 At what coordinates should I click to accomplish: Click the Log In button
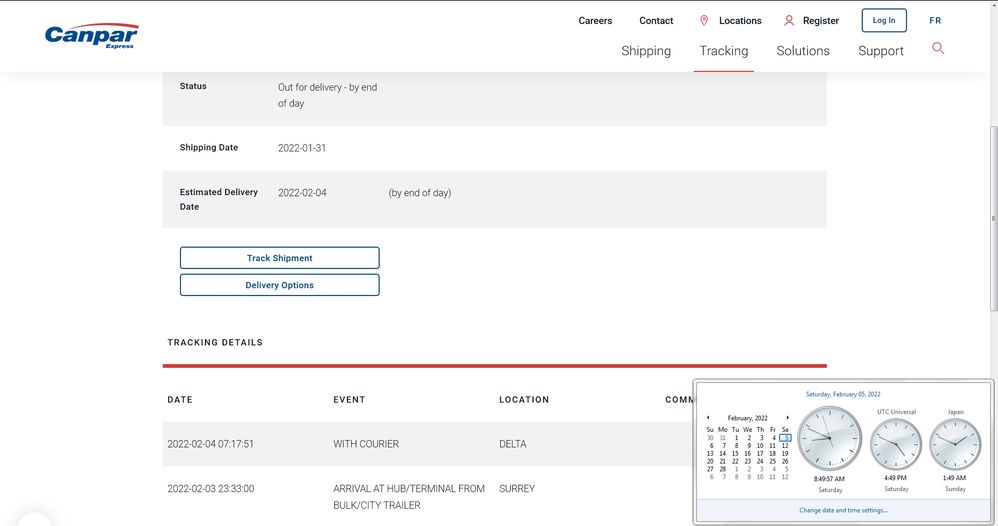[884, 21]
